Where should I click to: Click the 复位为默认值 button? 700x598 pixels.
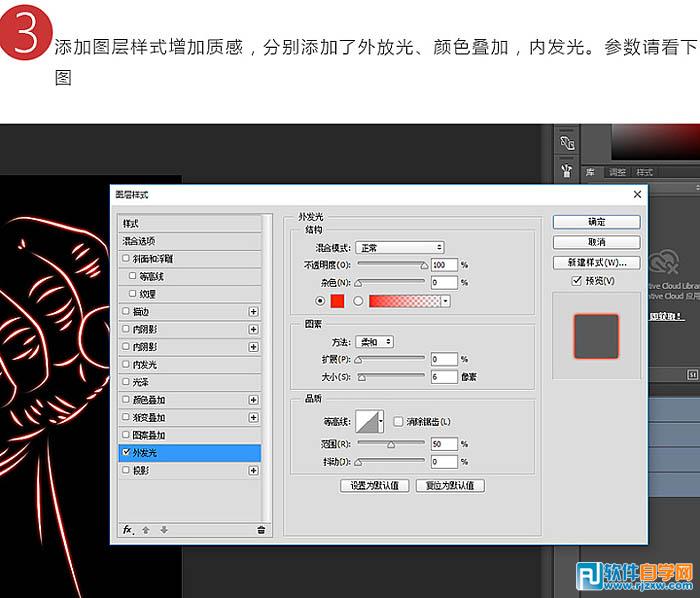(x=450, y=486)
